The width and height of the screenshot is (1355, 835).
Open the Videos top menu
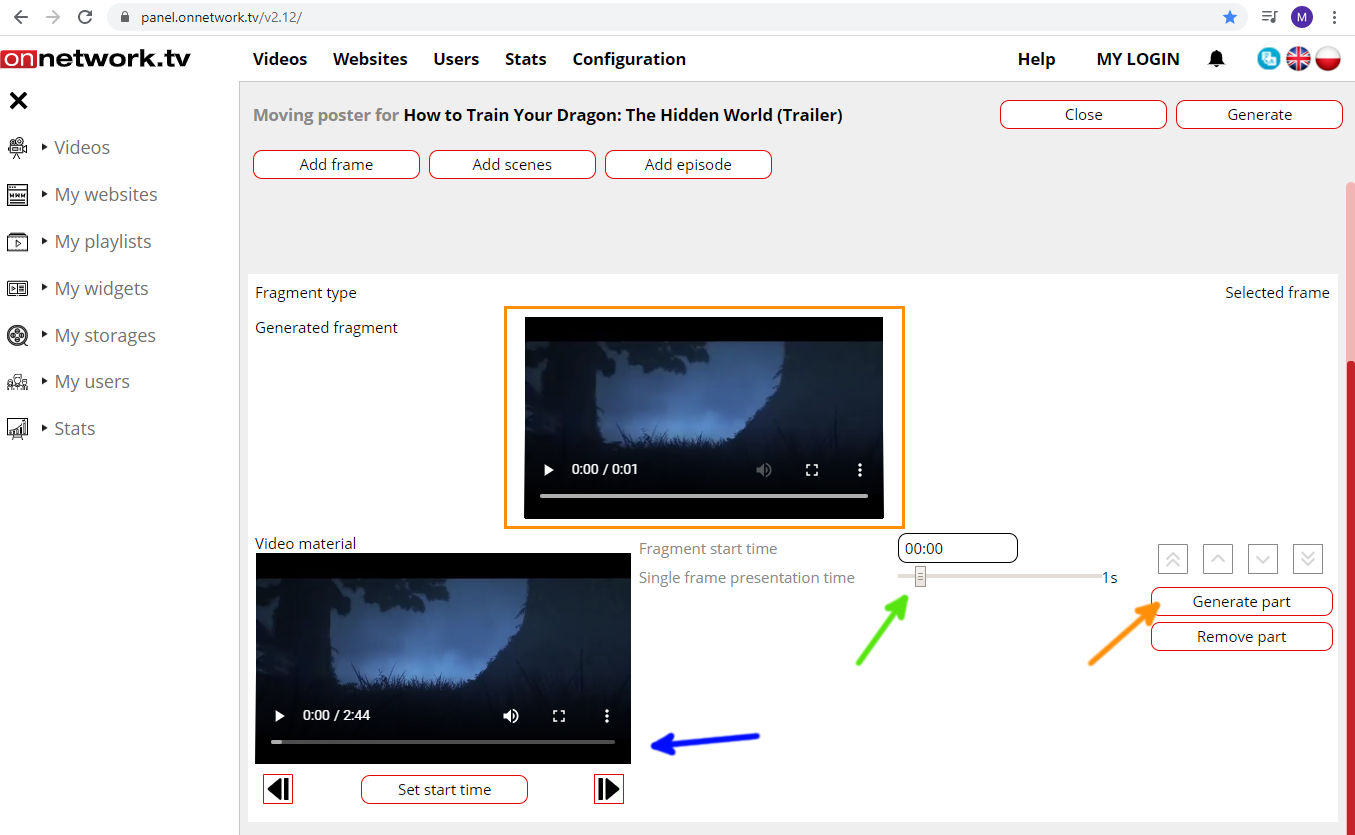[280, 59]
